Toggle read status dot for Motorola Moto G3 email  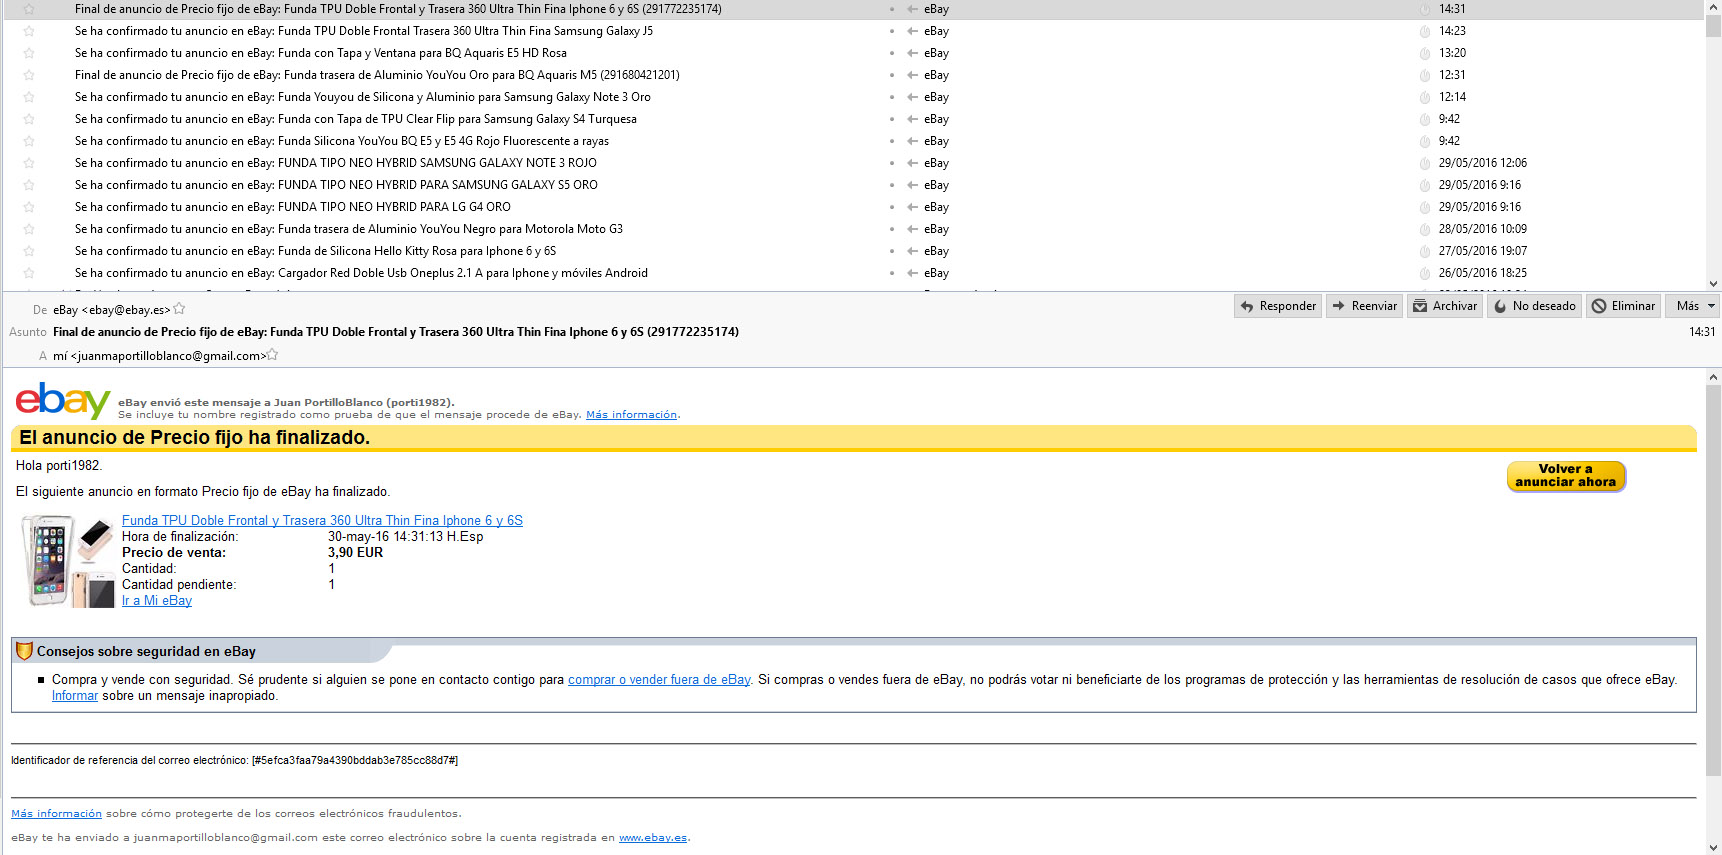click(891, 229)
